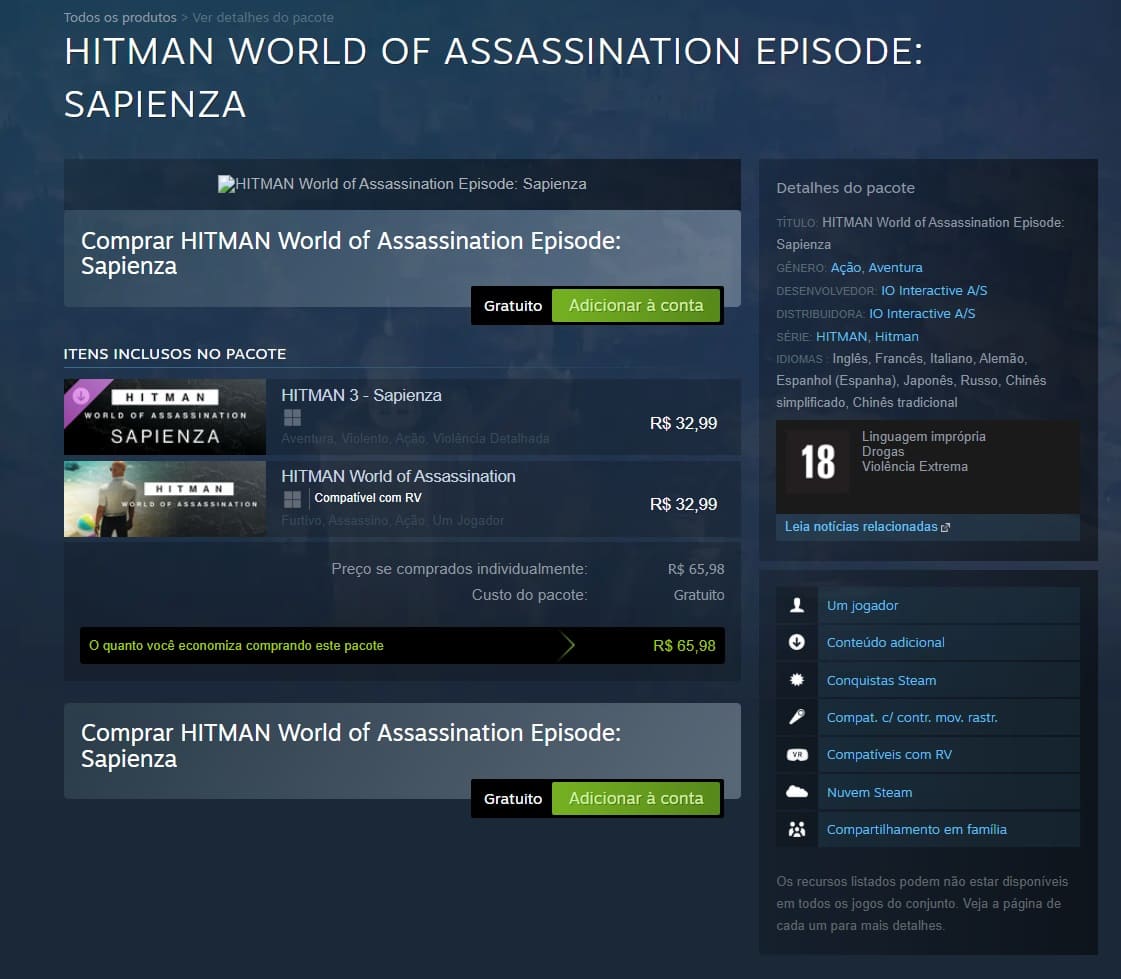Click the Windows icon under 'HITMAN 3 - Sapienza'
1121x979 pixels.
point(291,418)
